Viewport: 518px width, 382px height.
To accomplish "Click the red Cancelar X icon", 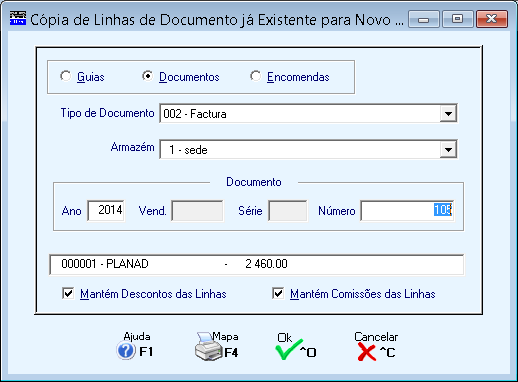I will pos(367,352).
